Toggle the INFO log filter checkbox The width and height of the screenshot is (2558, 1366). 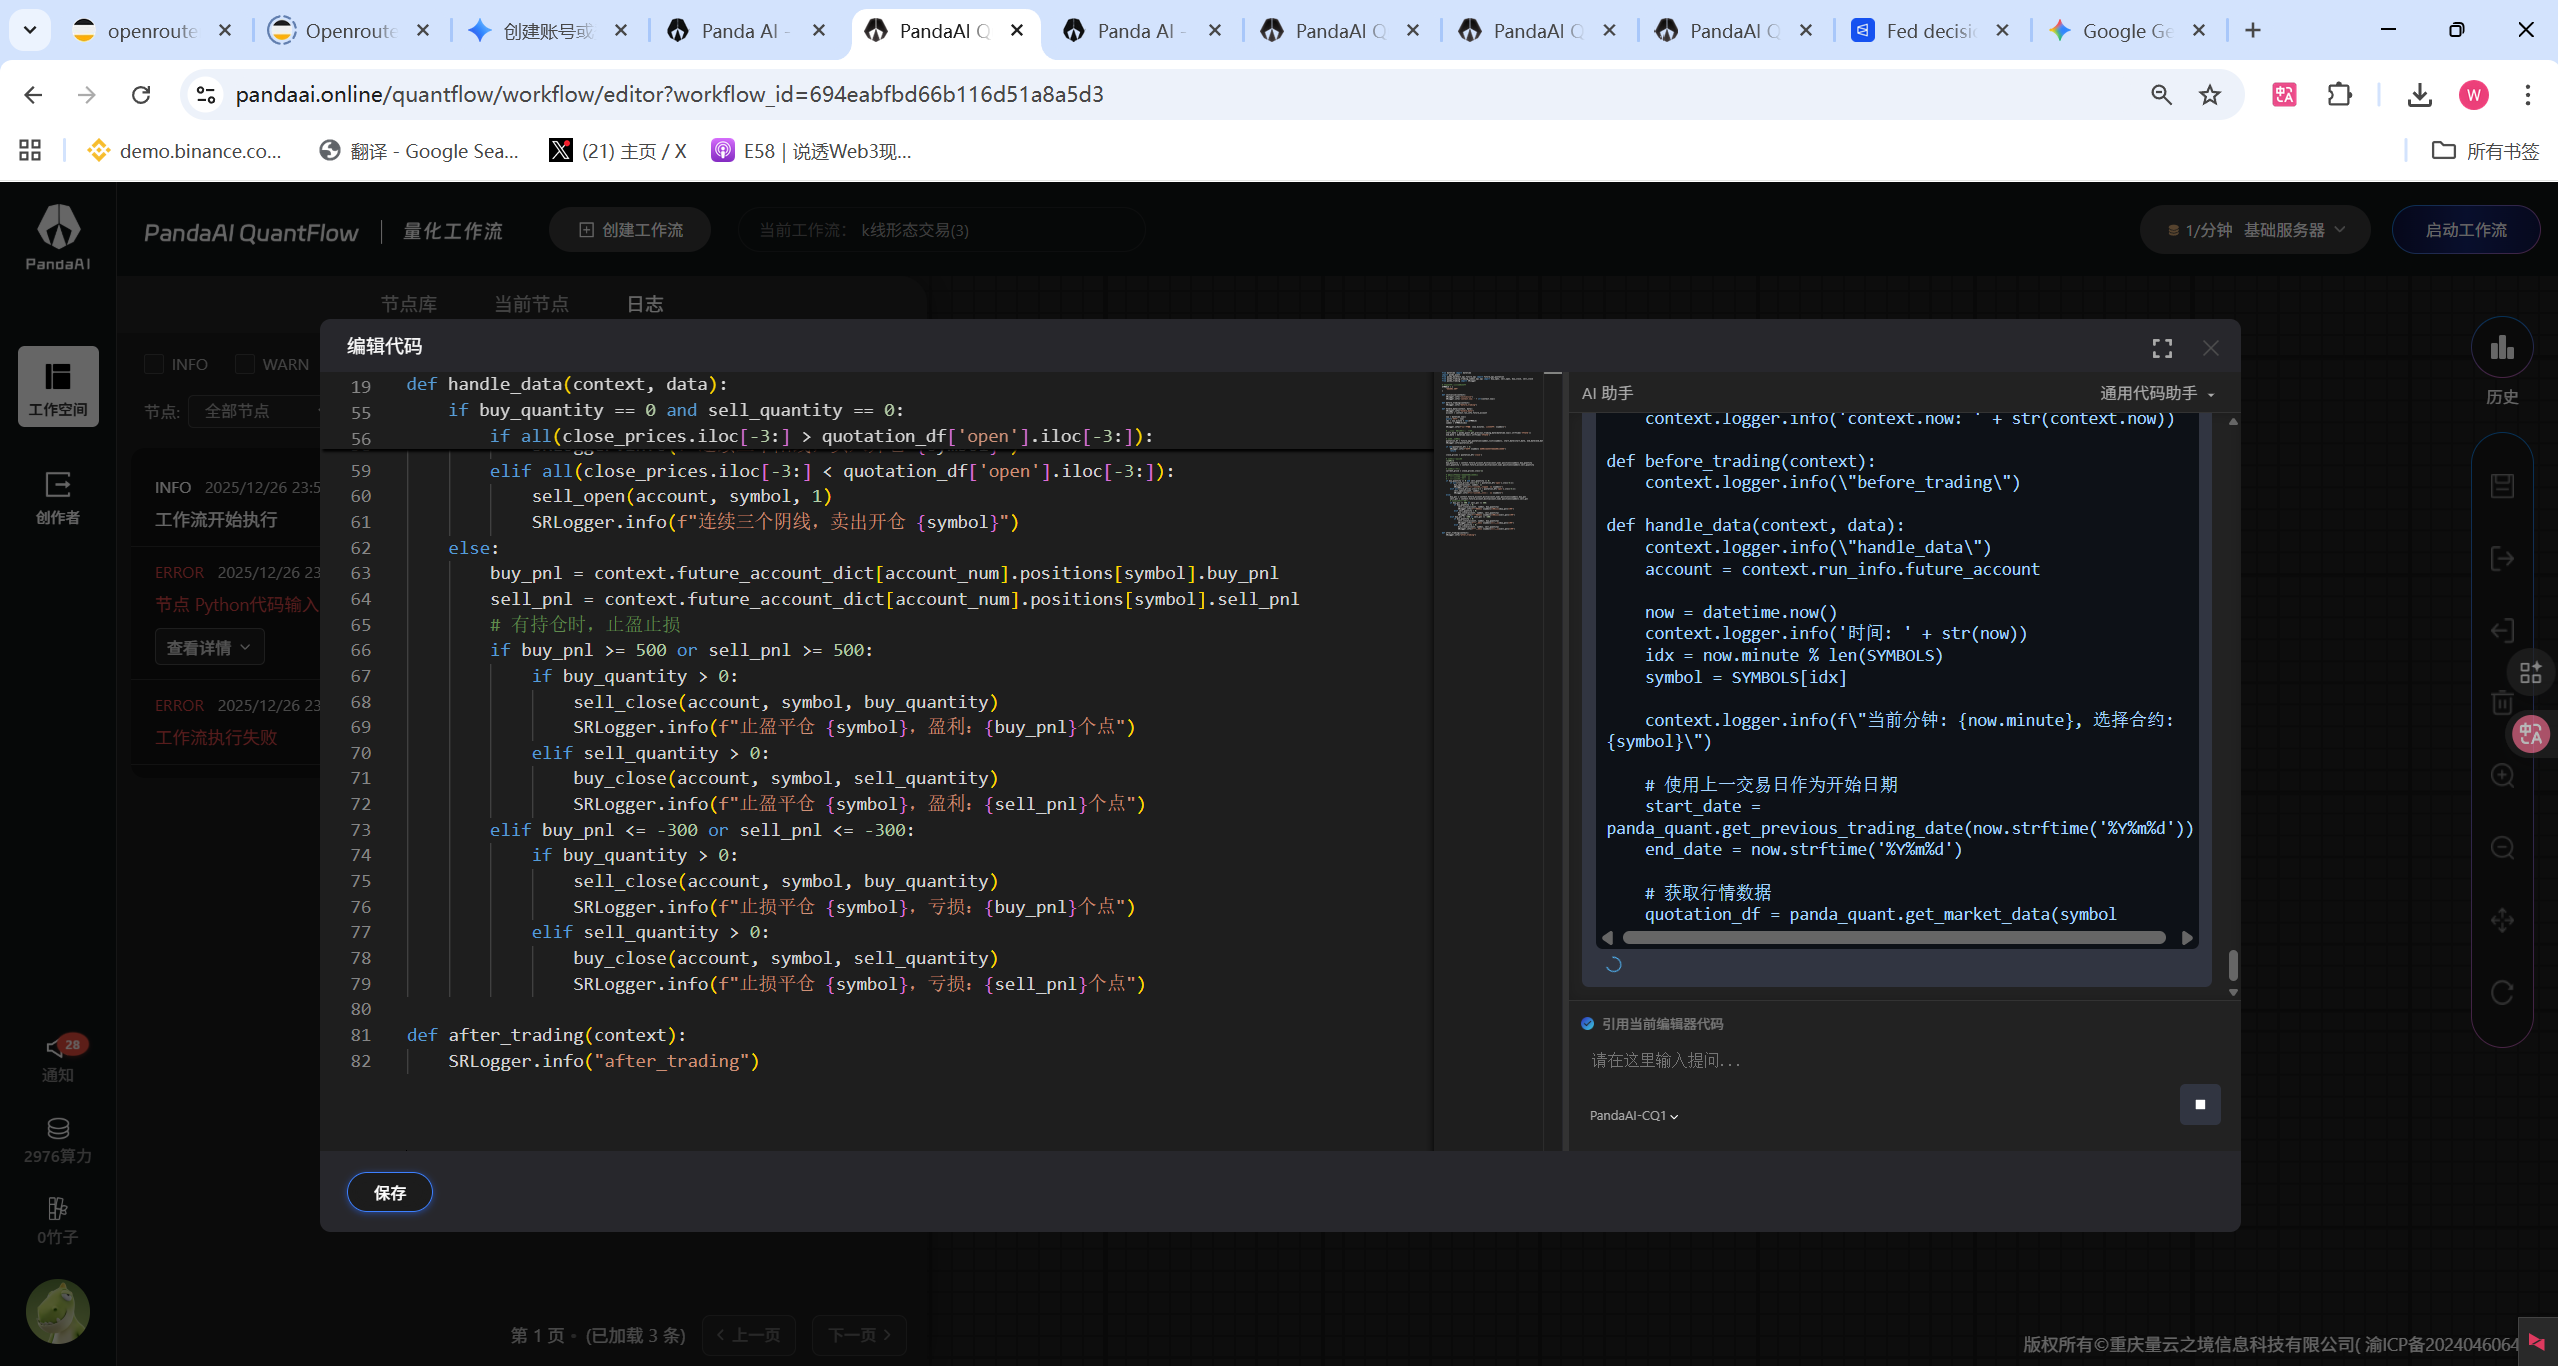[154, 364]
